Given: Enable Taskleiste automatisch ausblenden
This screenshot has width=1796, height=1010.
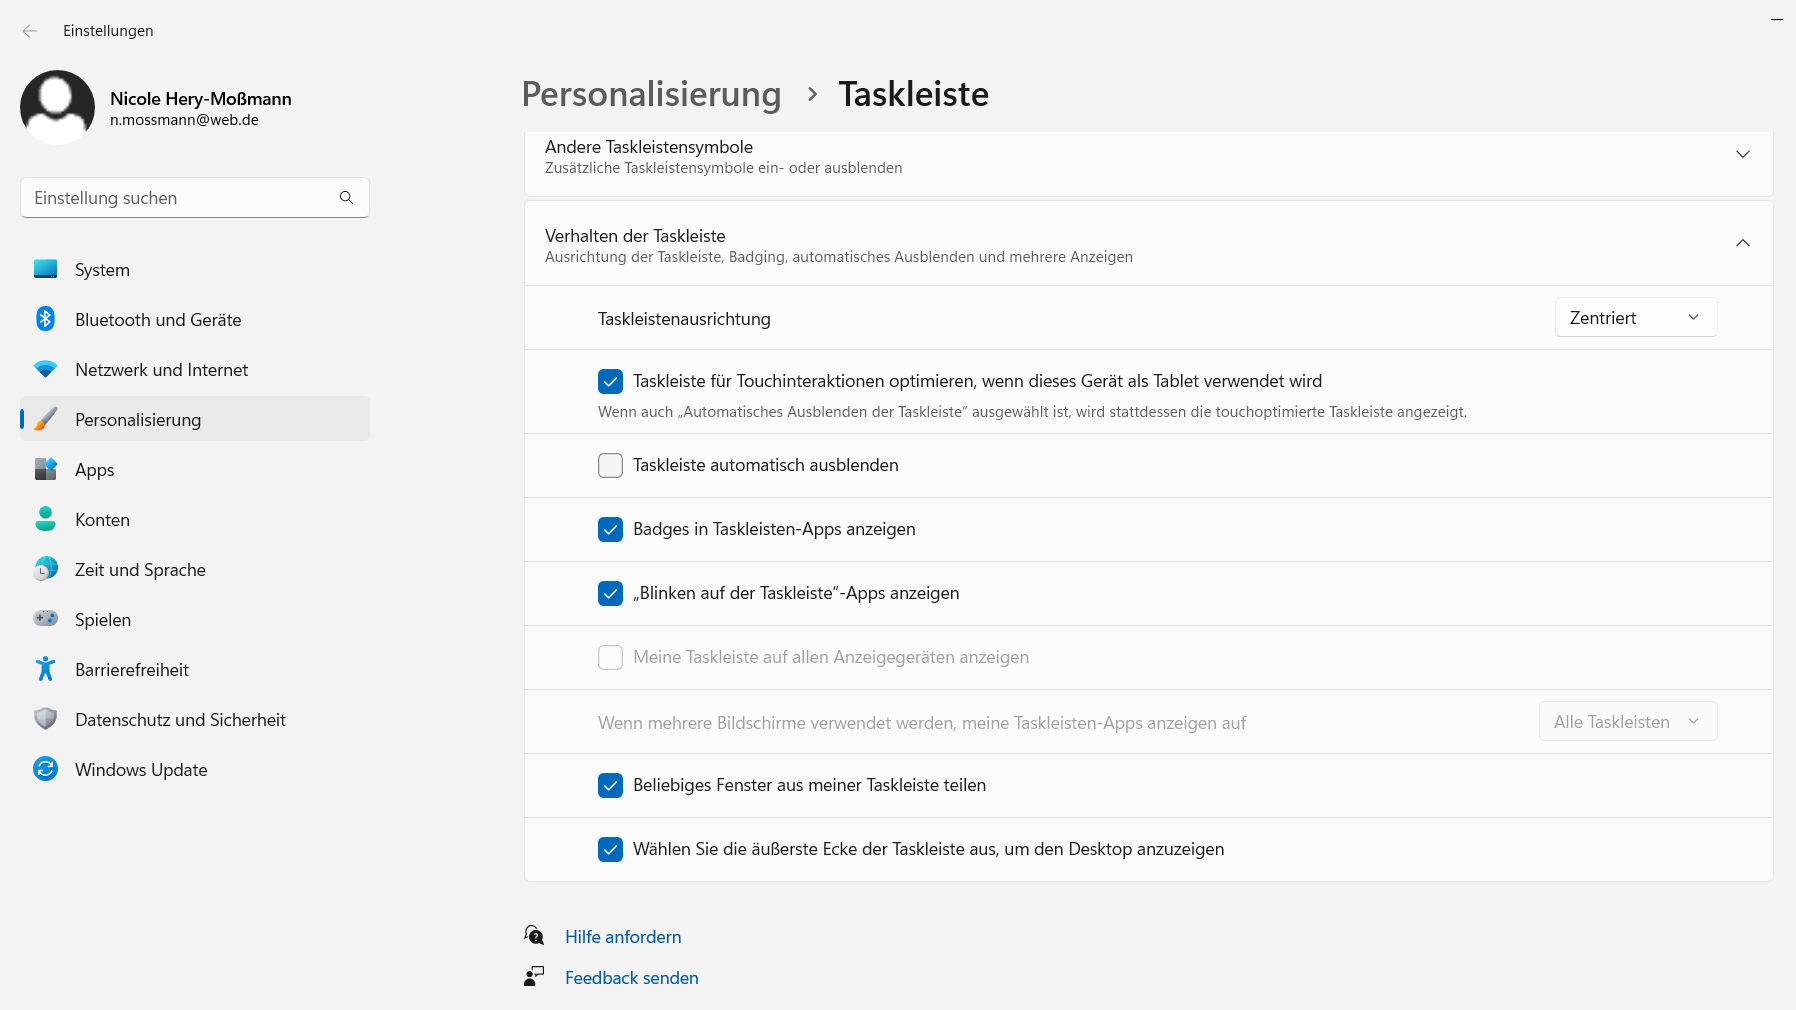Looking at the screenshot, I should [610, 465].
